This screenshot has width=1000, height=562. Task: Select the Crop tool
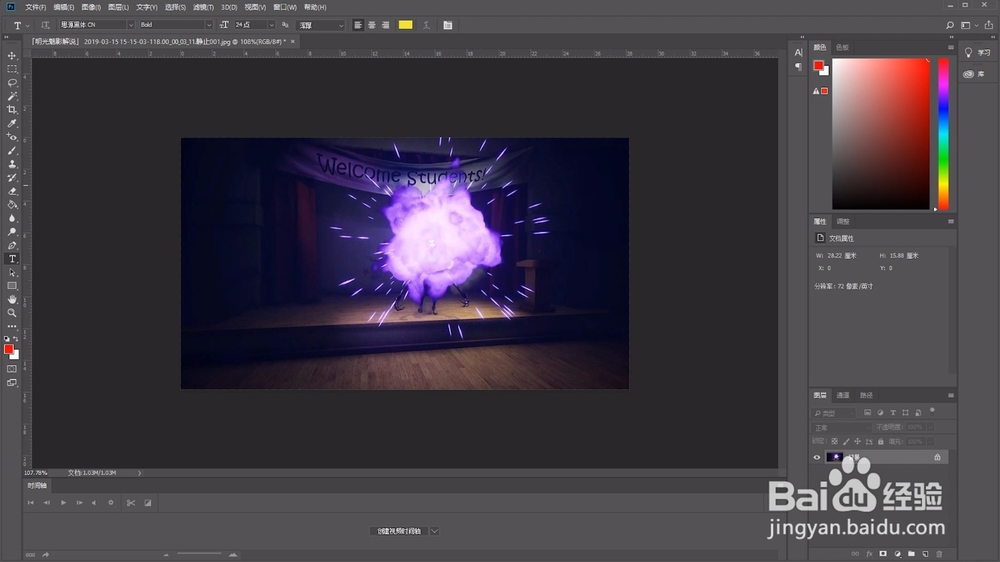click(12, 110)
